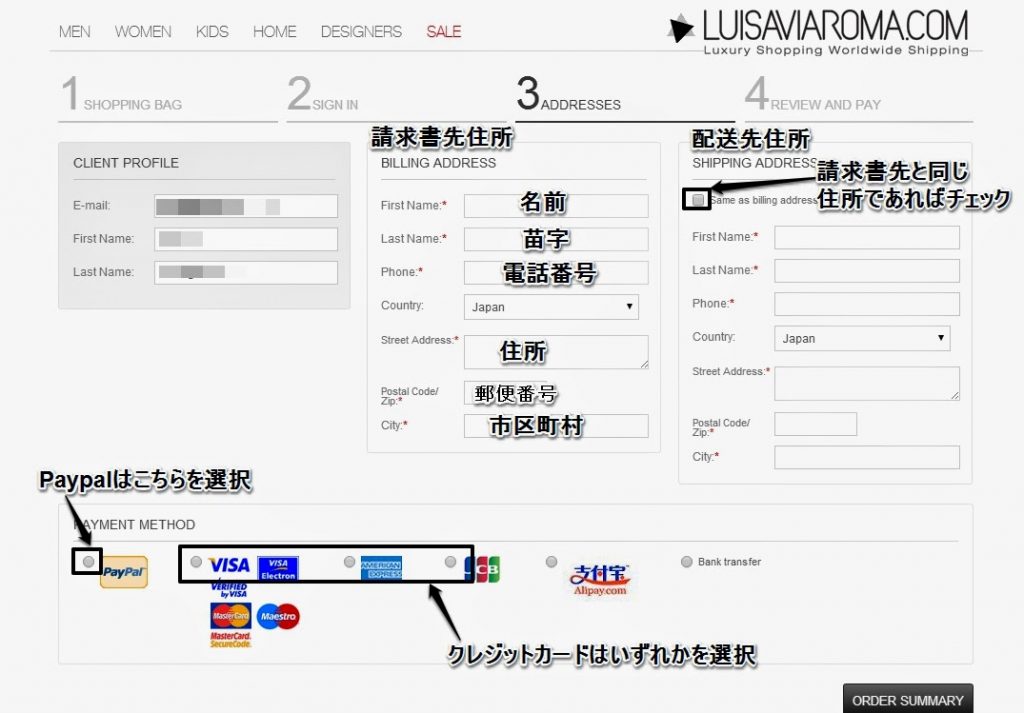Click client profile E-mail field
Screen dimensions: 1024x713
246,206
